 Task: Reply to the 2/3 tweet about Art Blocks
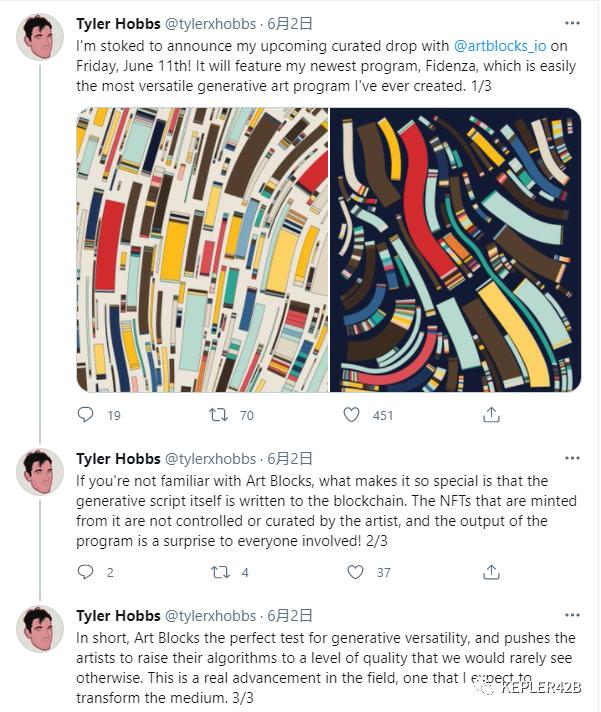86,572
